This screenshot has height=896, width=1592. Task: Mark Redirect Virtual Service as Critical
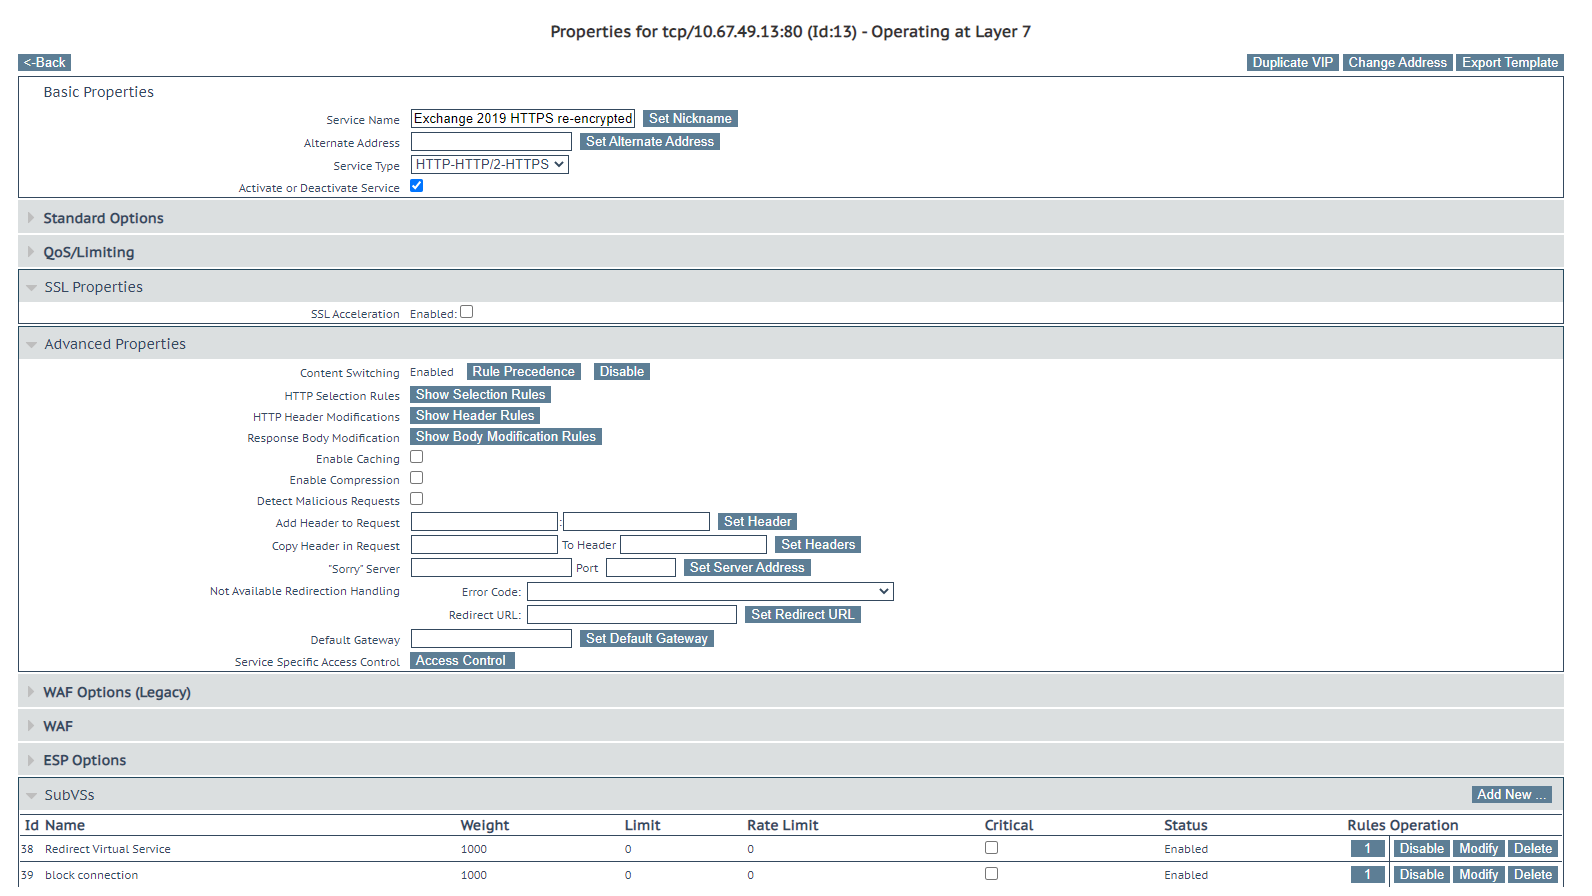coord(991,848)
